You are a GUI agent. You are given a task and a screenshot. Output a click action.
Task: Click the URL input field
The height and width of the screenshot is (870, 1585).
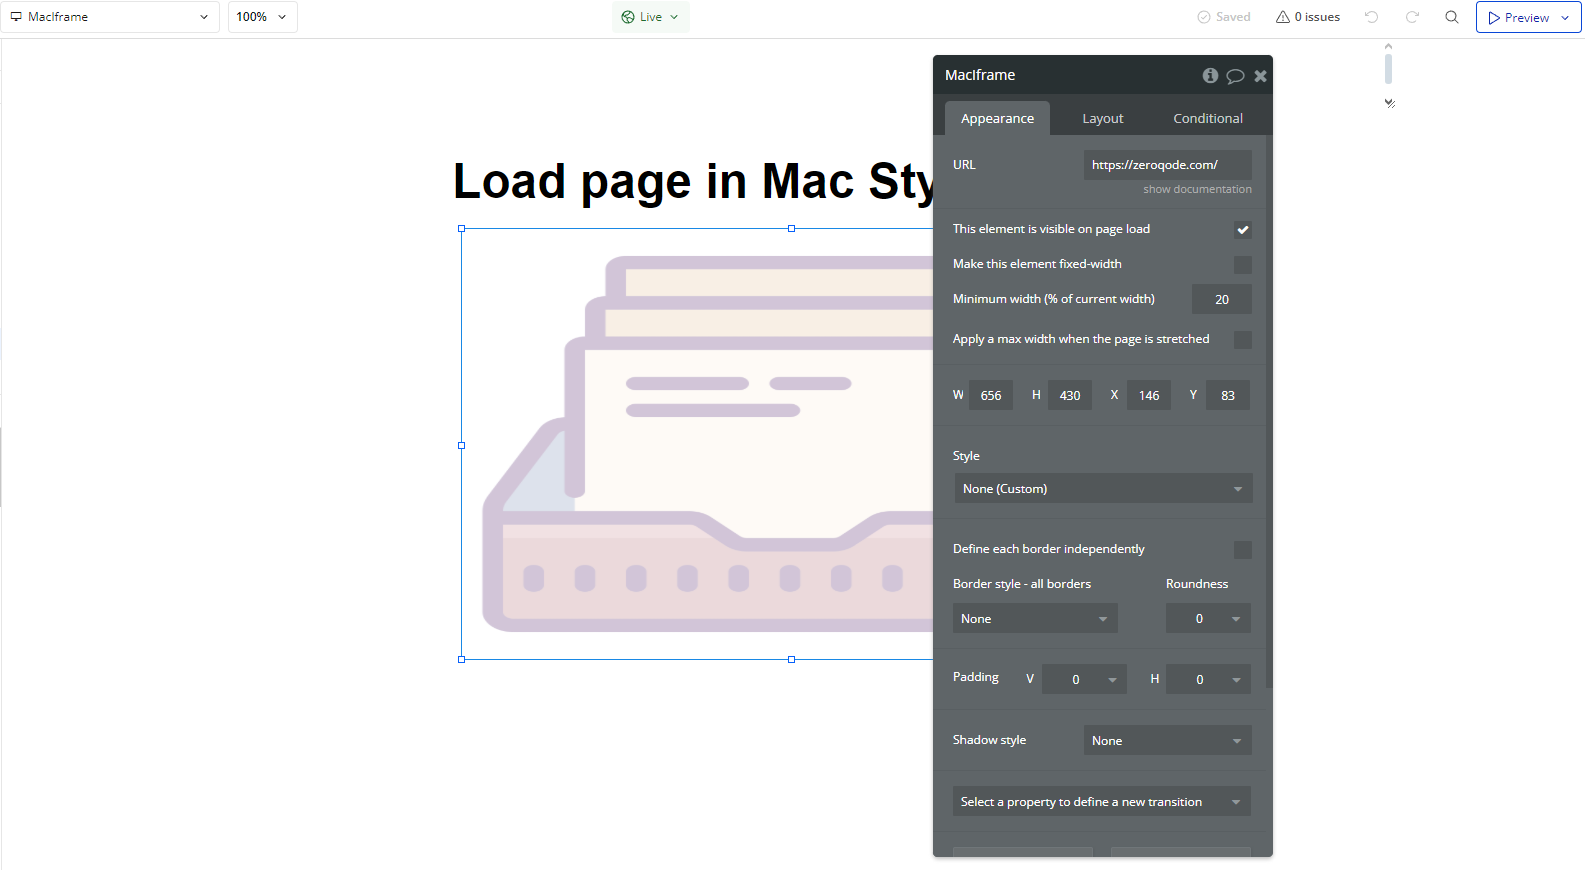(1167, 165)
